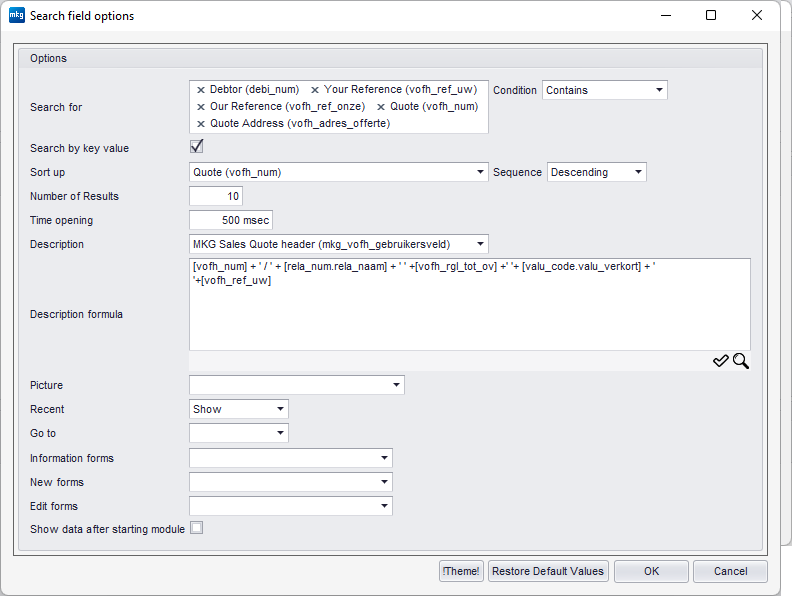Viewport: 792px width, 596px height.
Task: Click the Description formula label
Action: coord(76,314)
